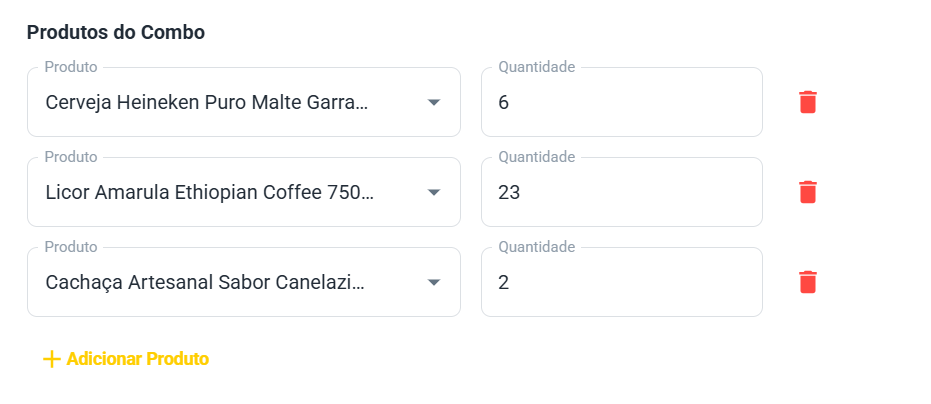Click the Cachaça Artesanal Sabor Canelazi text
931x404 pixels.
tap(205, 282)
